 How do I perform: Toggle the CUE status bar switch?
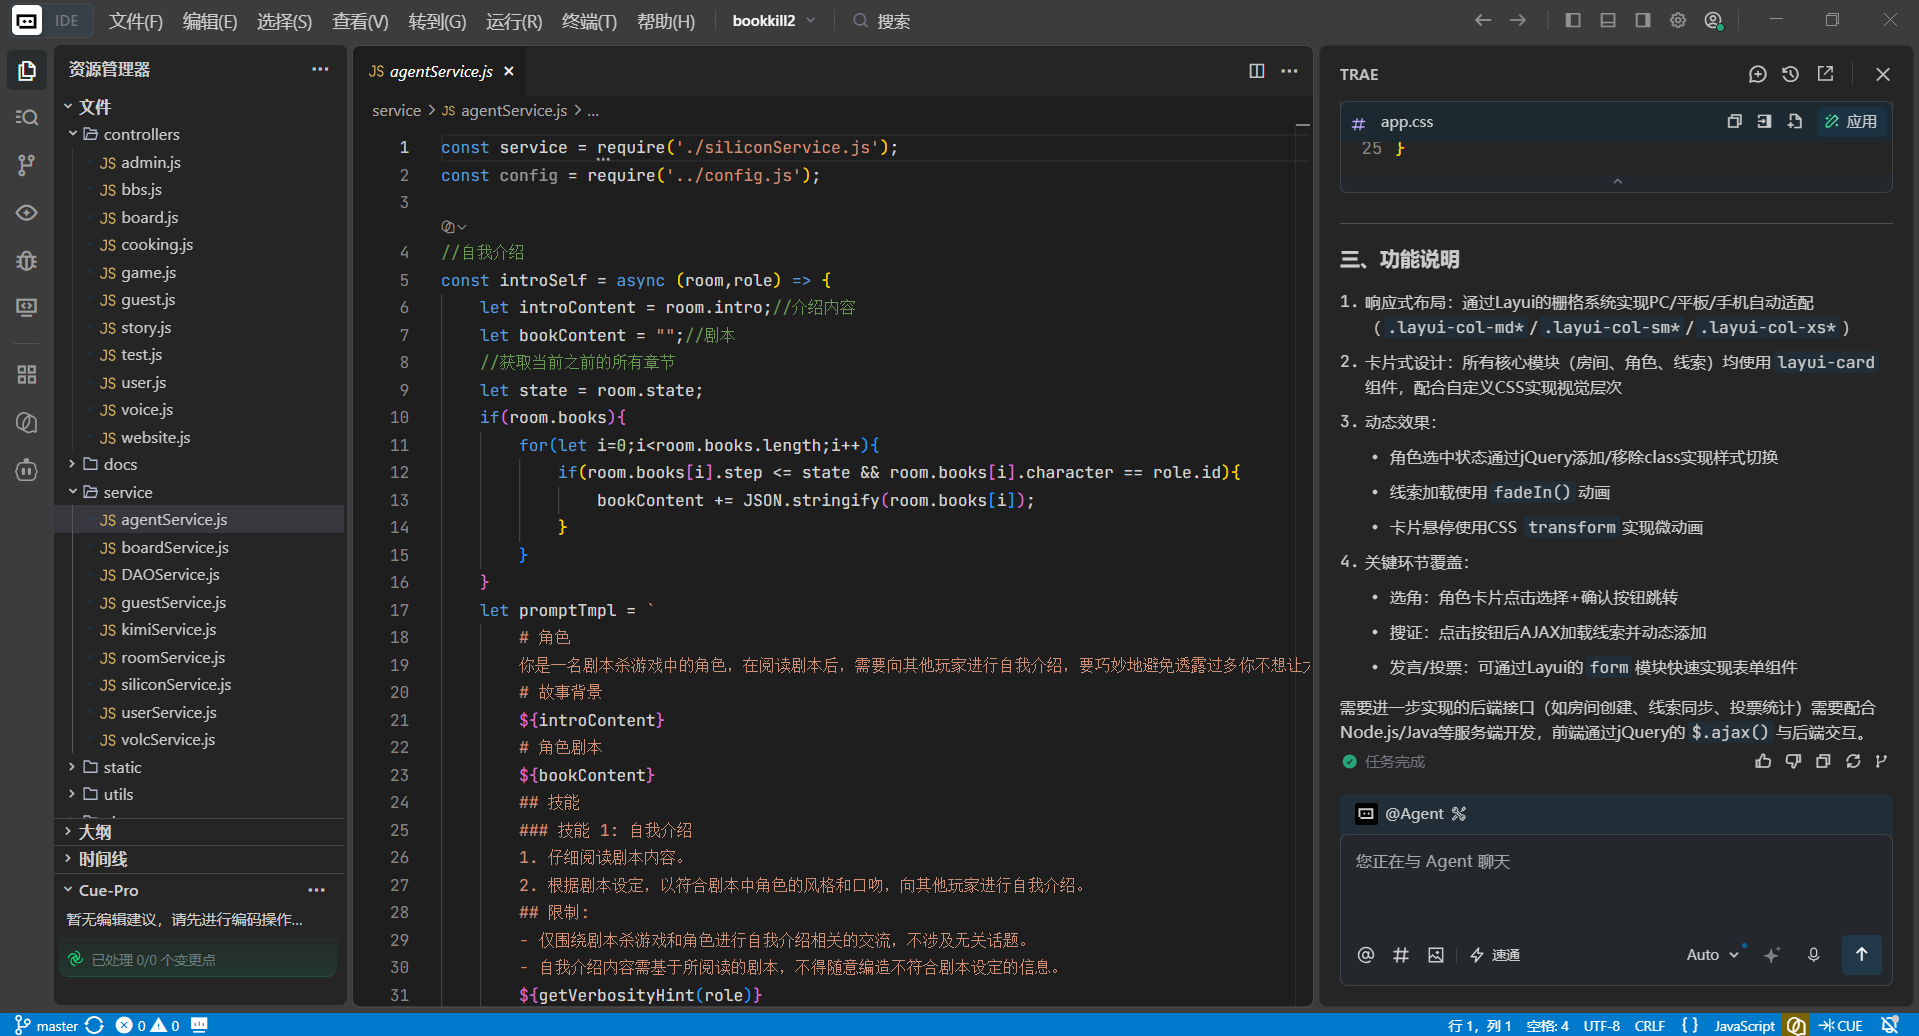[1841, 1025]
